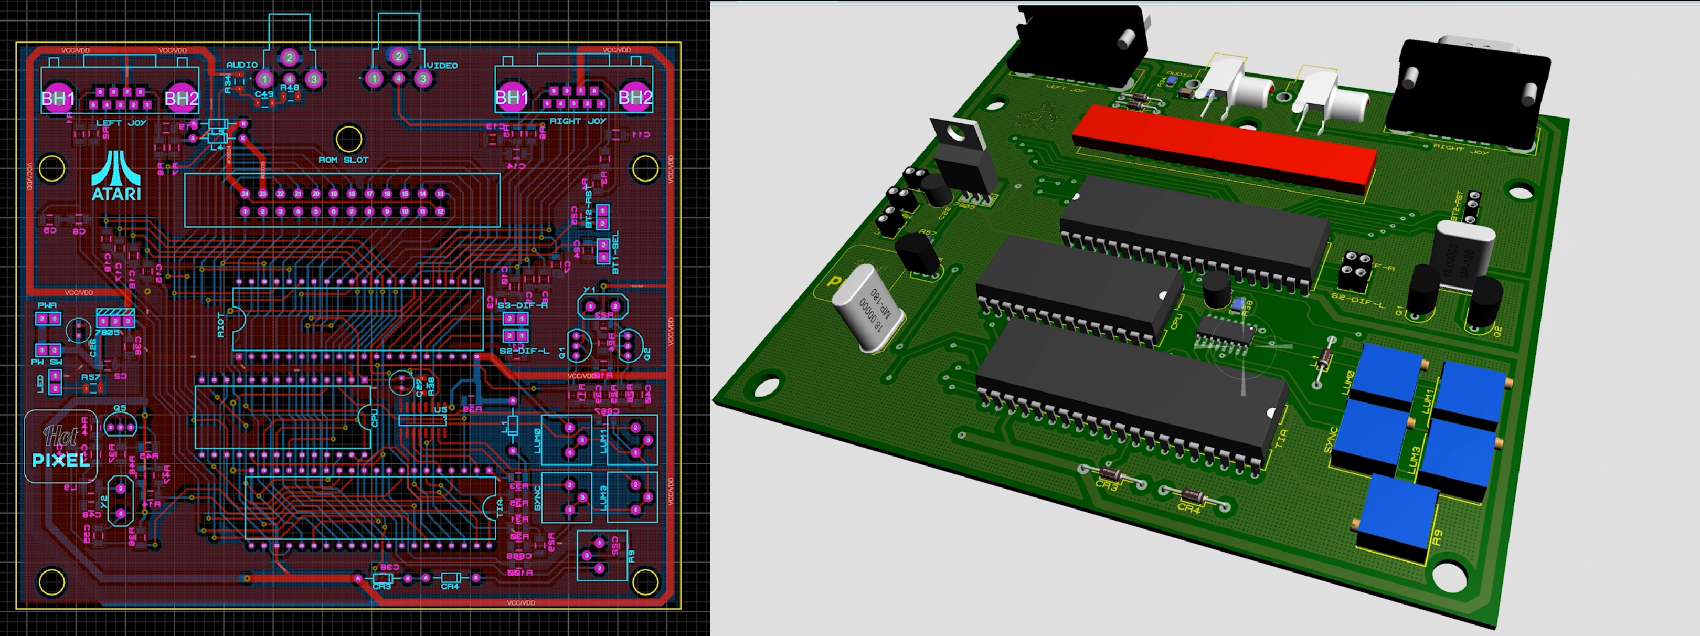1700x636 pixels.
Task: Click the CPU chip designator in layout
Action: point(375,418)
